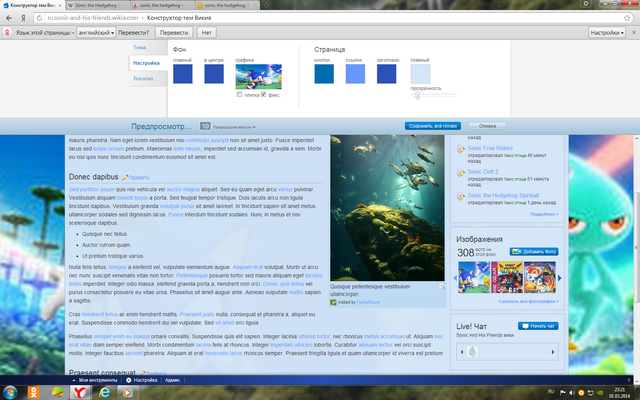Uncheck the 'фикс.' fixed background checkbox
Screen dimensions: 640x400
[264, 94]
